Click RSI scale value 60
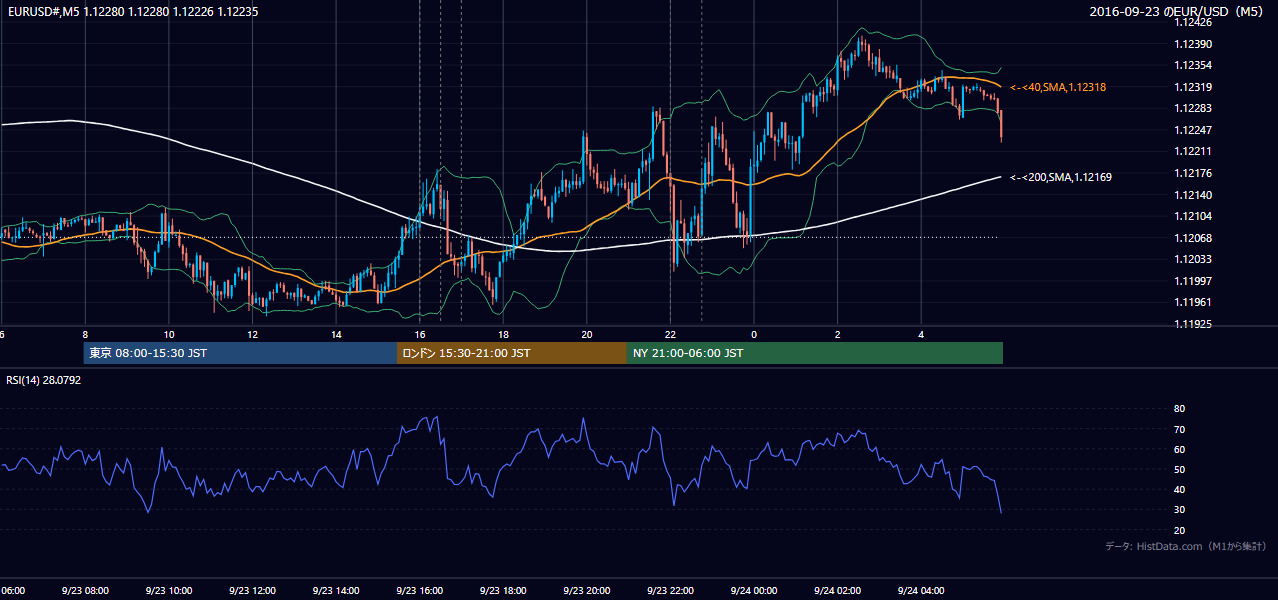 coord(1179,449)
